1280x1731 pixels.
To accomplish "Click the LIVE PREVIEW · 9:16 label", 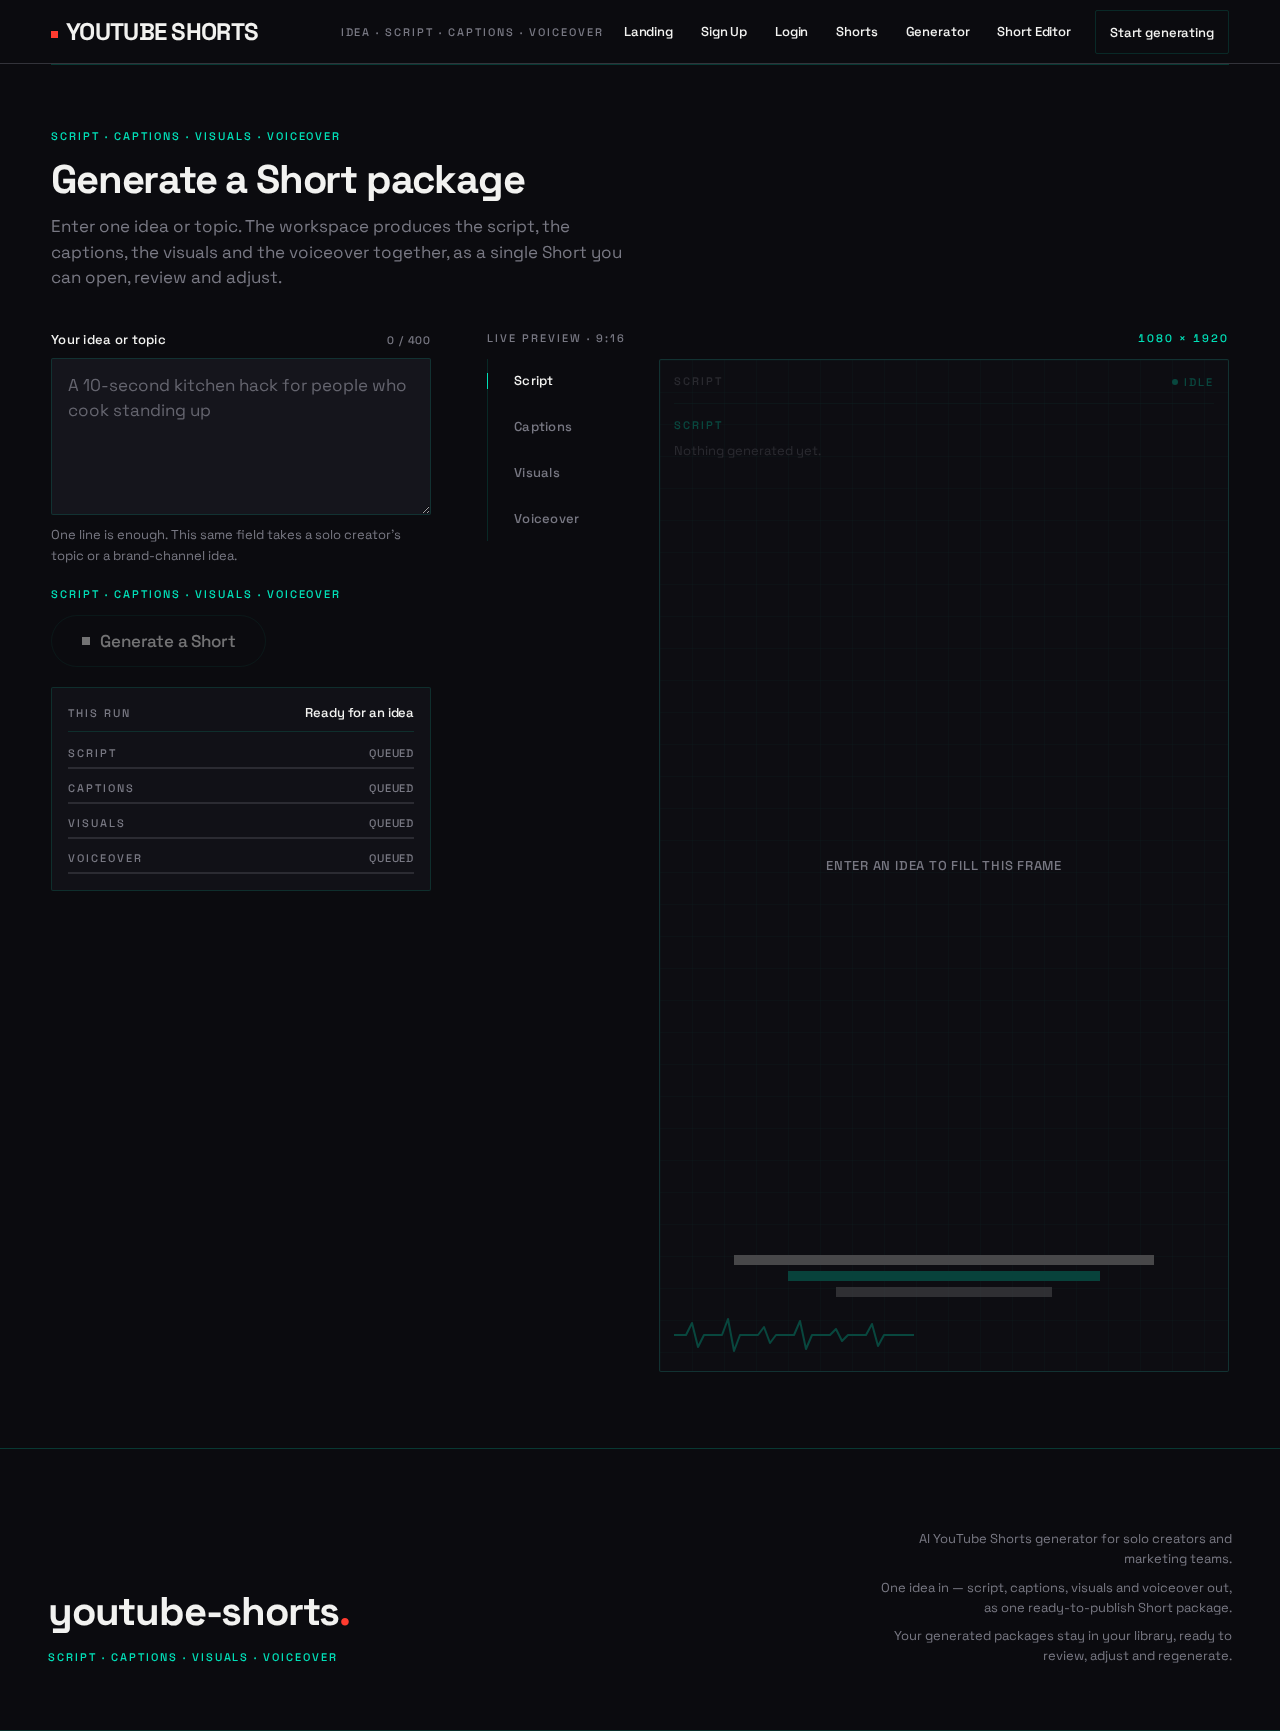I will tap(556, 338).
